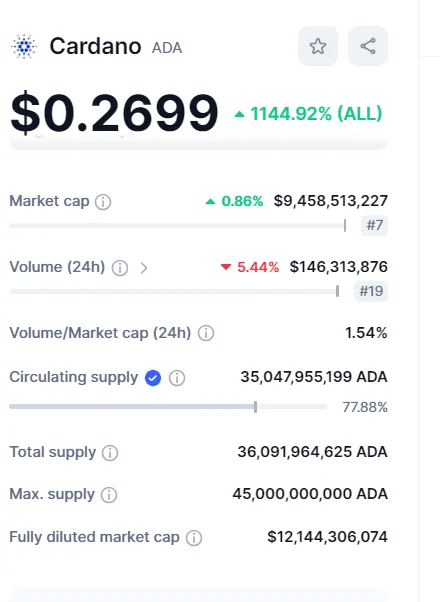Show Max. supply info tooltip

109,495
